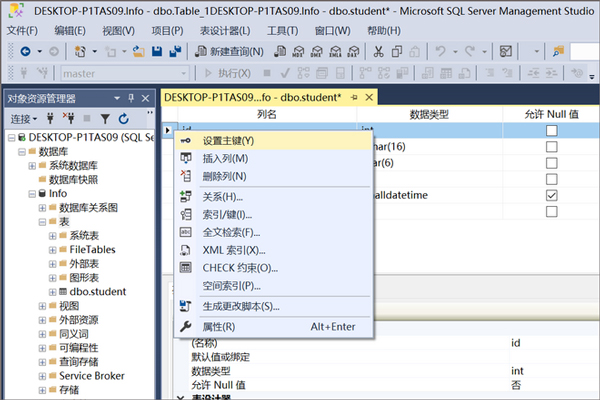Expand the dbo.student table node
The width and height of the screenshot is (600, 400).
51,291
